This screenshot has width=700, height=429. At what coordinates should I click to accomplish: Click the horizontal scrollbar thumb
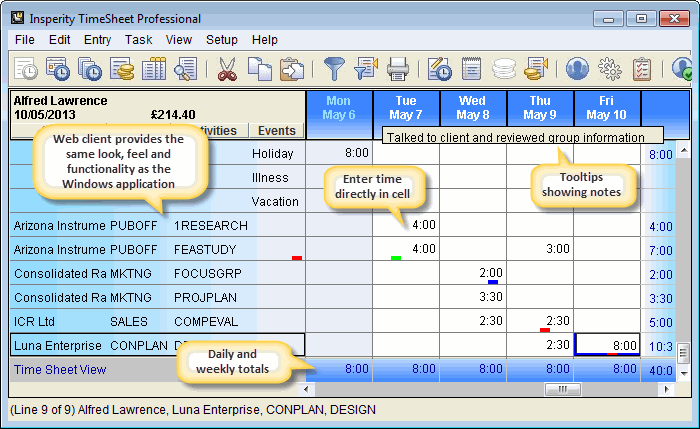pyautogui.click(x=562, y=389)
